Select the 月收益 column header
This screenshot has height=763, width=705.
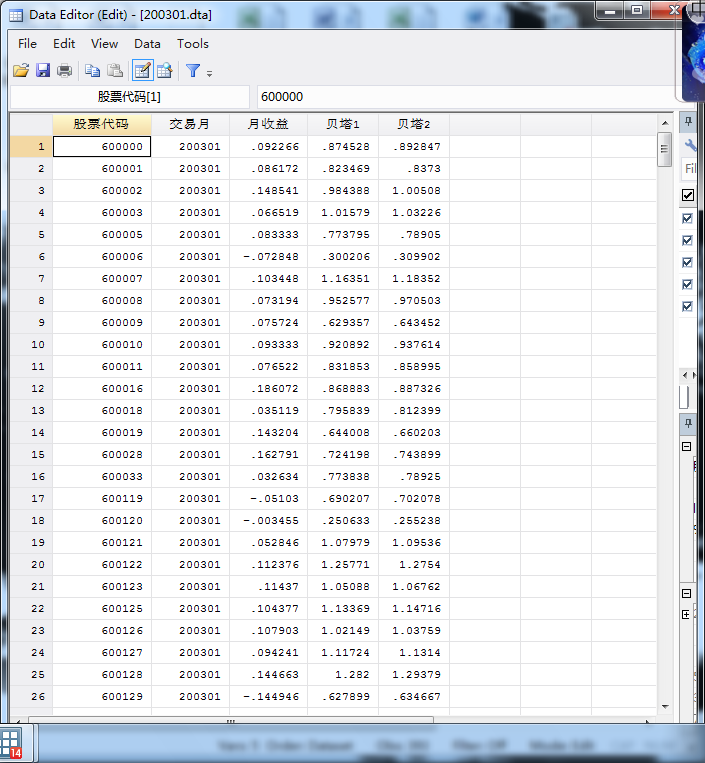[268, 124]
